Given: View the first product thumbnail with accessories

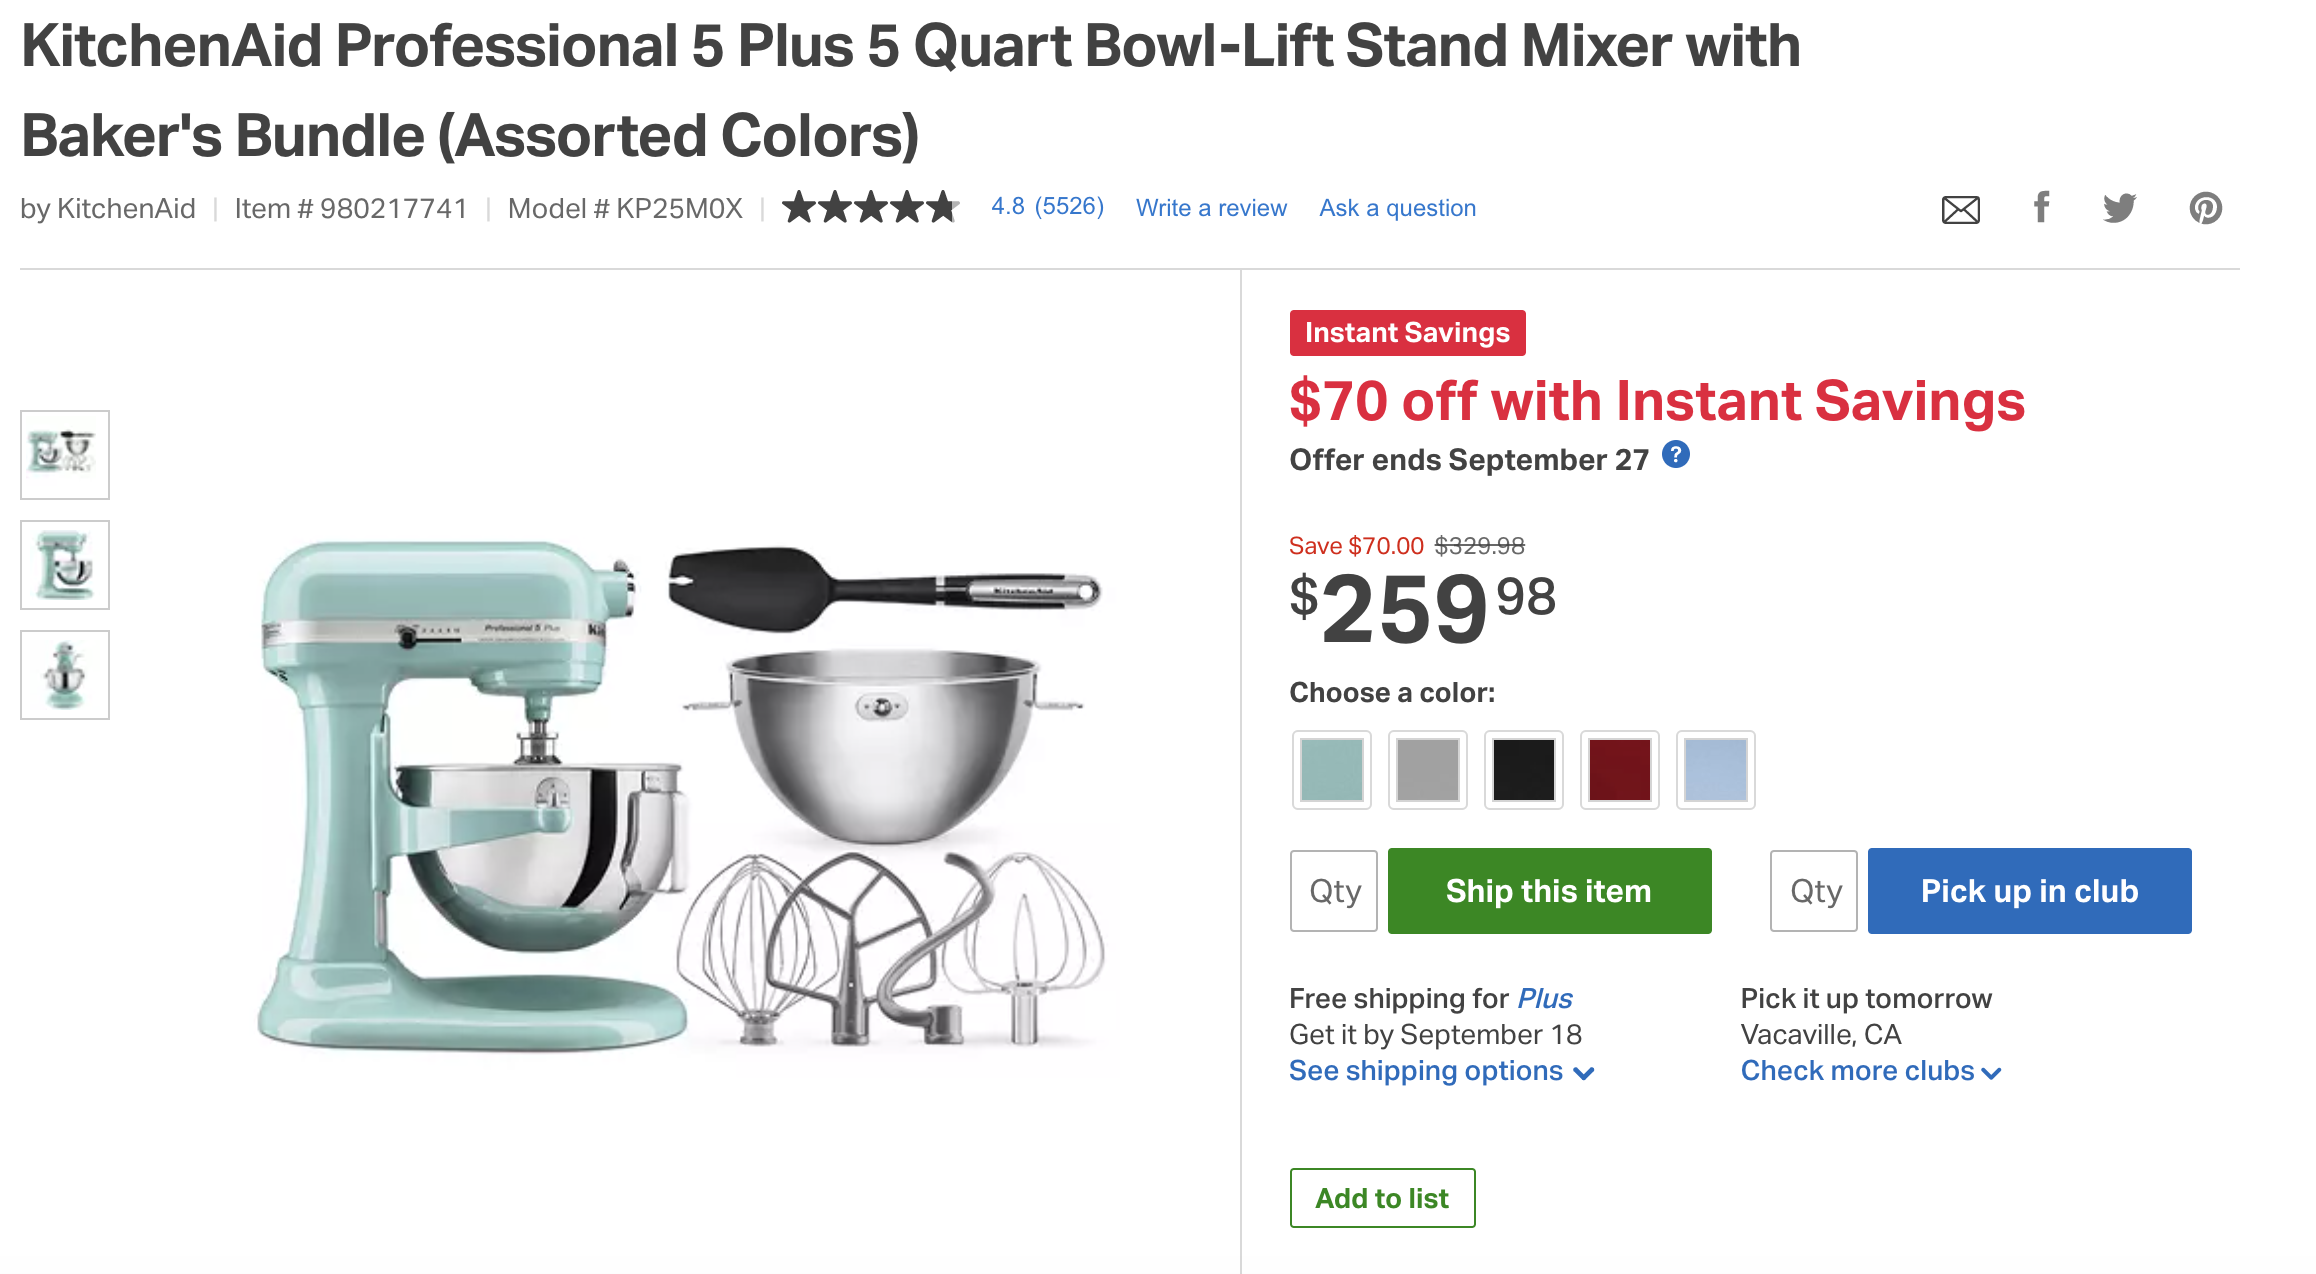Looking at the screenshot, I should click(x=65, y=455).
